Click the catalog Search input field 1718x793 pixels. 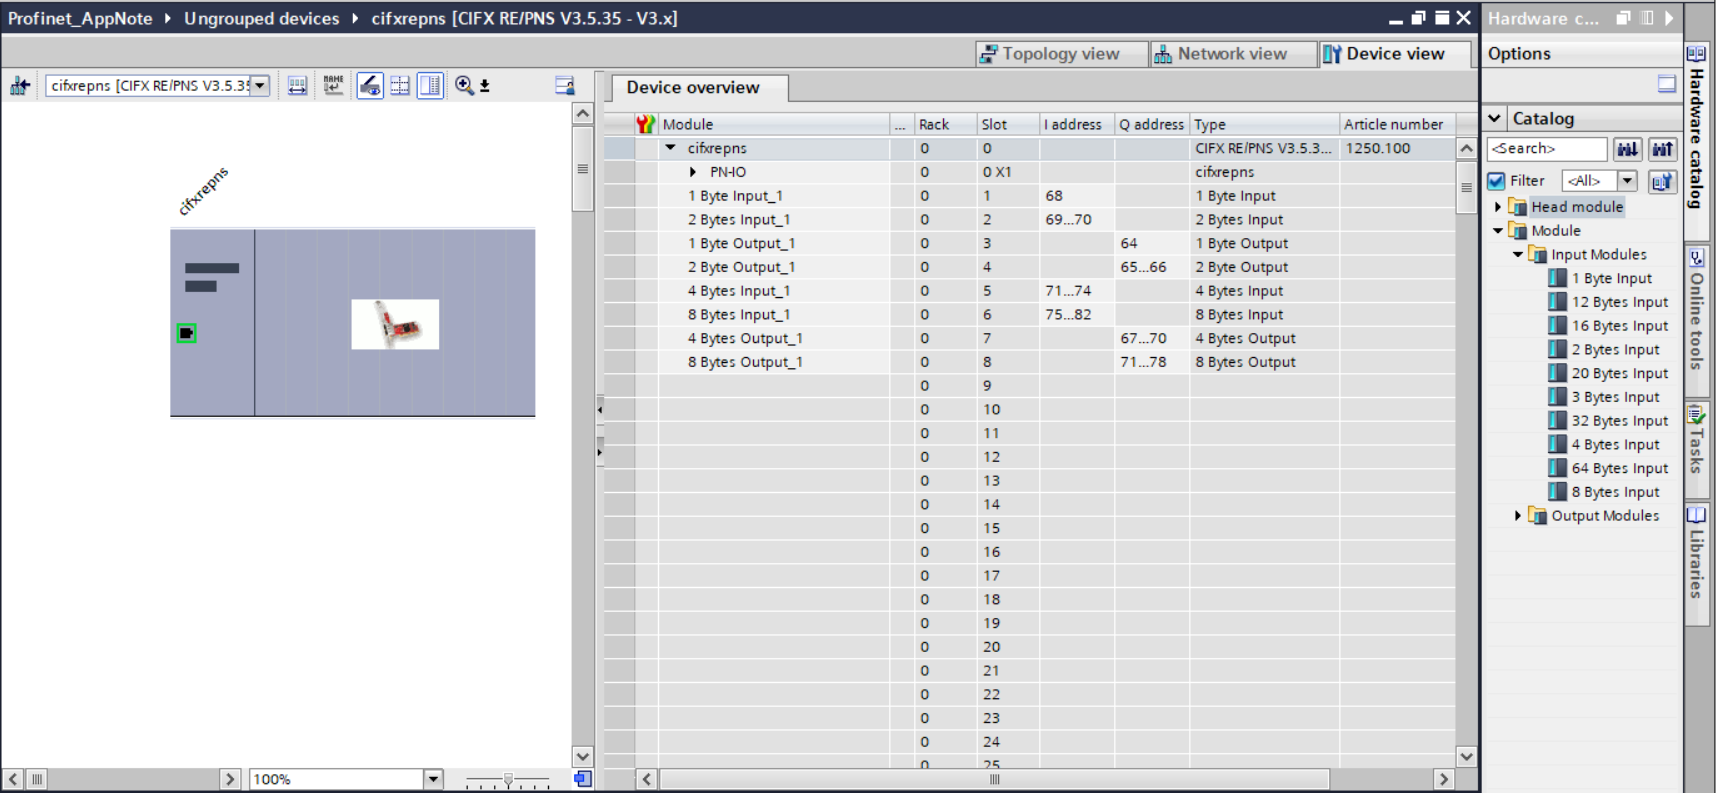click(1545, 149)
